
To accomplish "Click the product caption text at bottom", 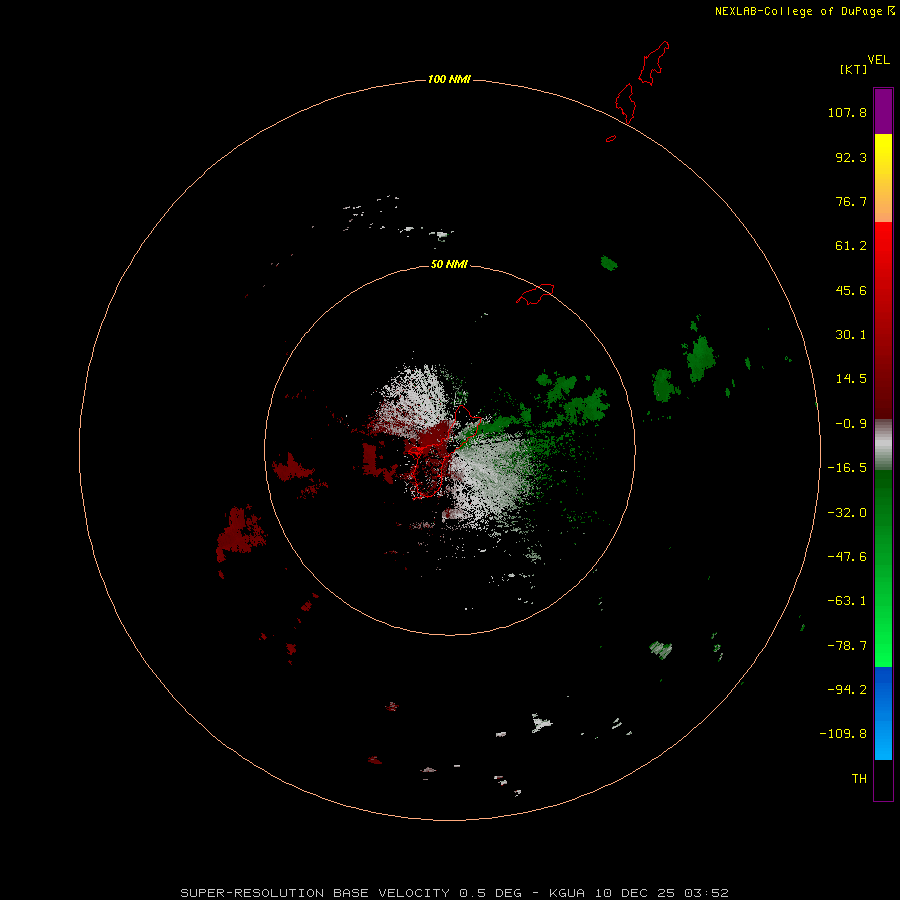I will 455,893.
